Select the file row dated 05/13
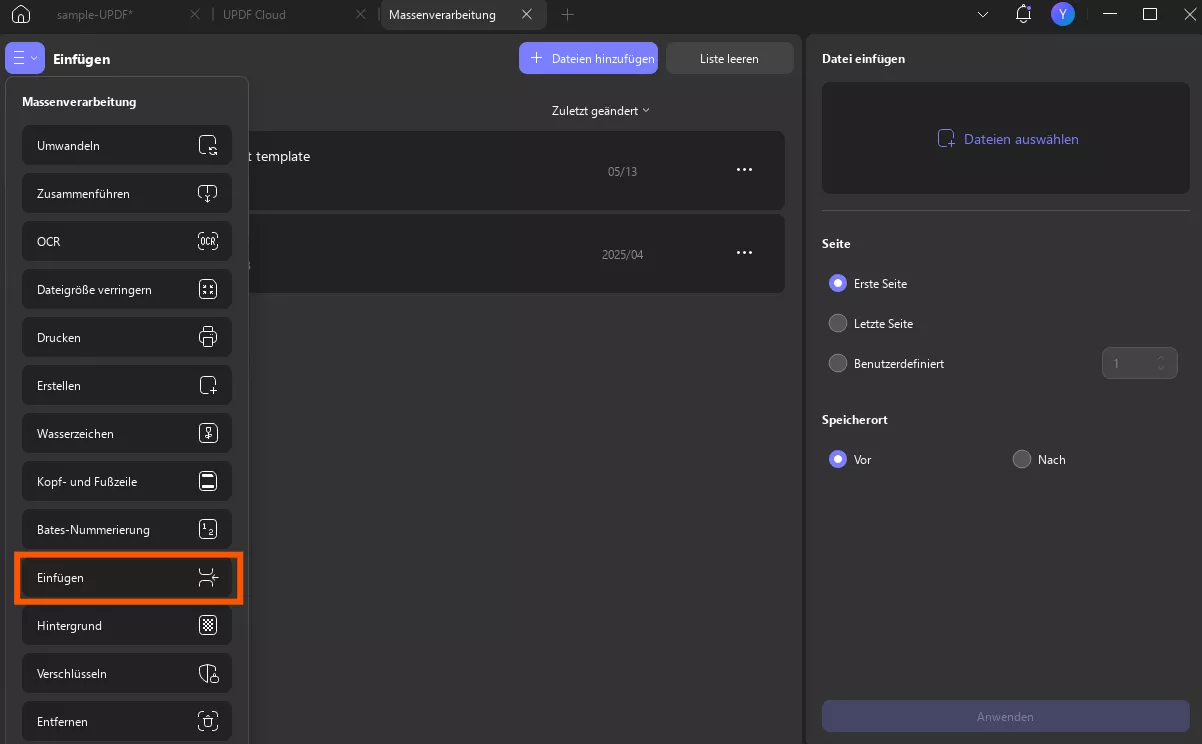The width and height of the screenshot is (1202, 744). pos(516,170)
